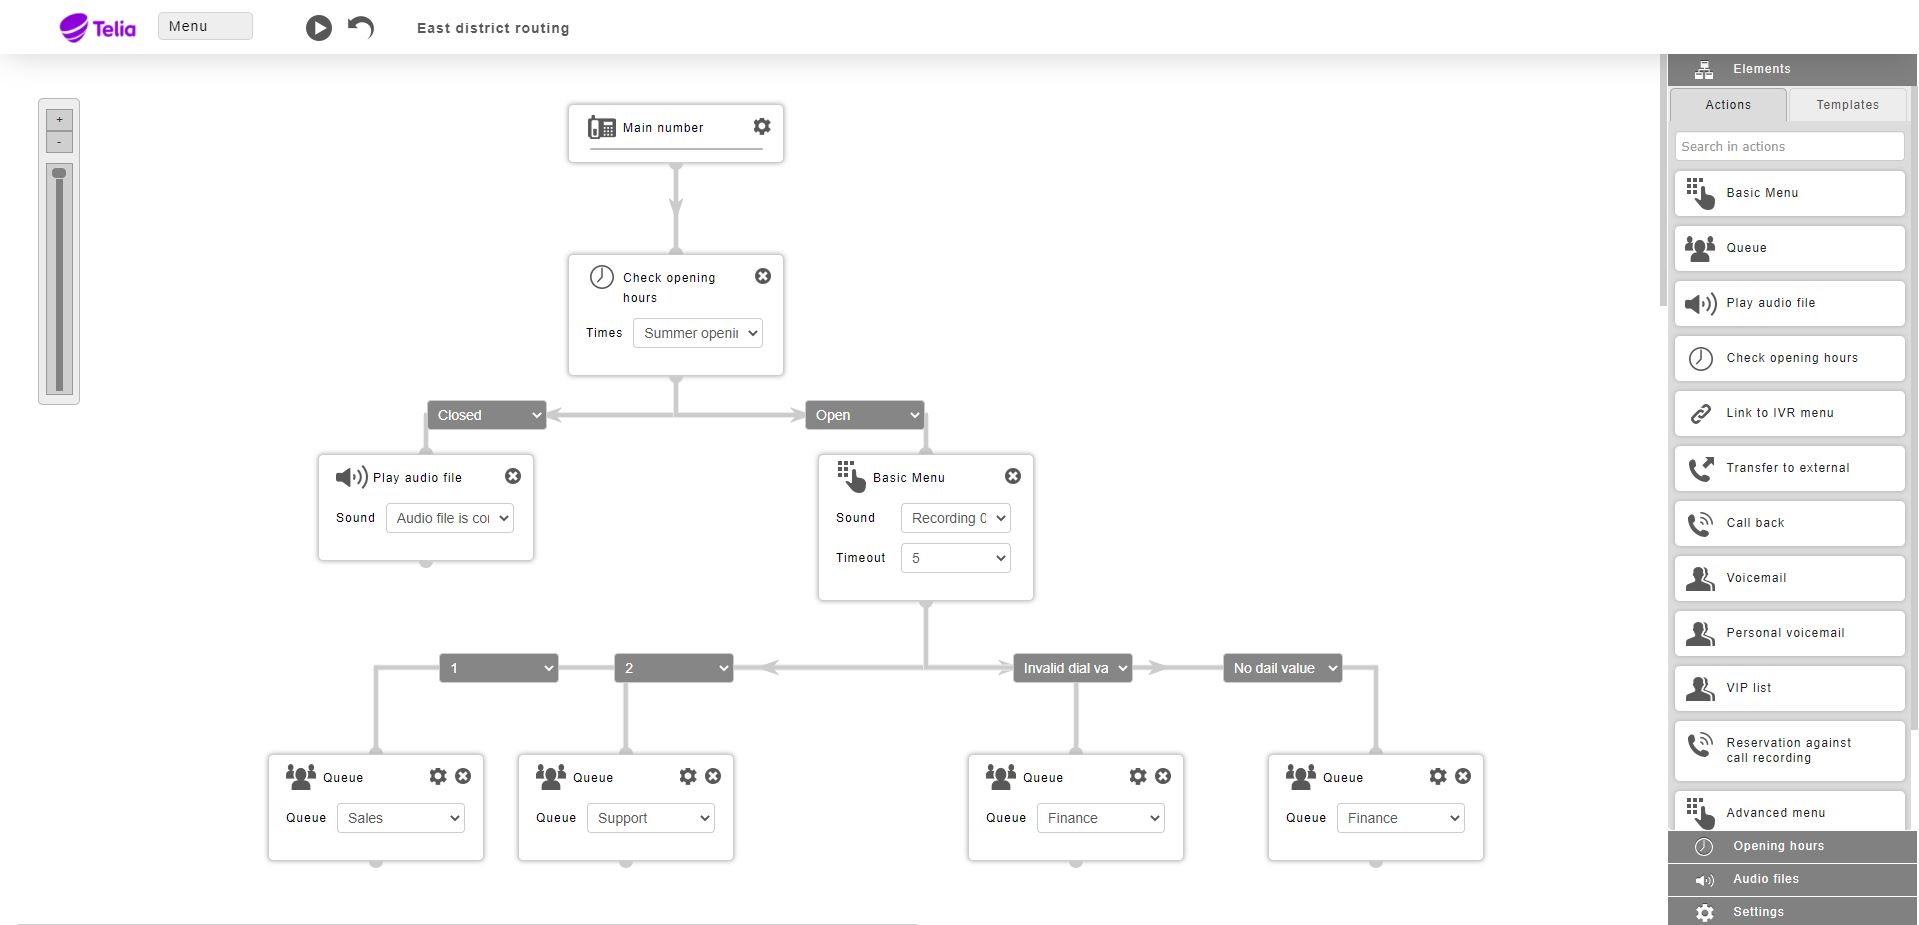Switch to the Templates tab
Image resolution: width=1919 pixels, height=925 pixels.
(x=1847, y=105)
